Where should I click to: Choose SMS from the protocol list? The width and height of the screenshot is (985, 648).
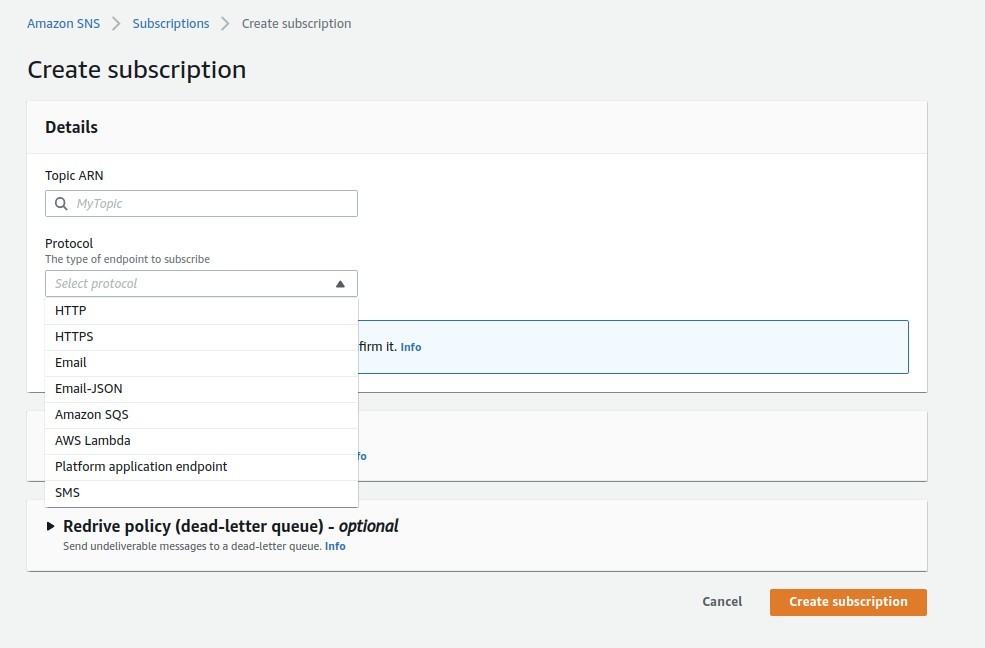pyautogui.click(x=201, y=493)
